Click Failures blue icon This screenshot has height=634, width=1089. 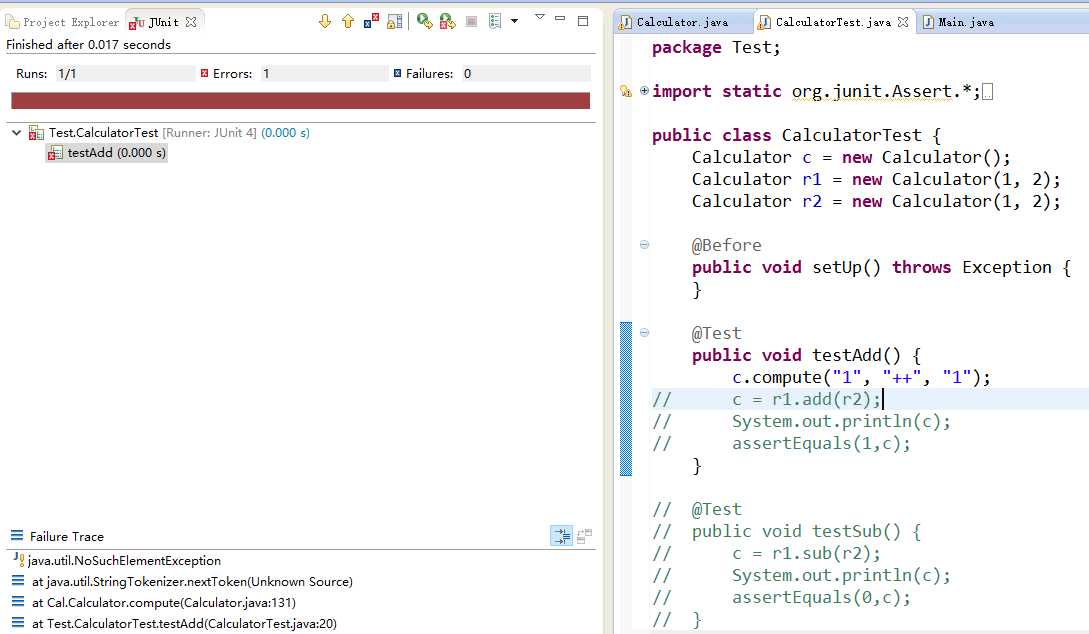tap(397, 73)
